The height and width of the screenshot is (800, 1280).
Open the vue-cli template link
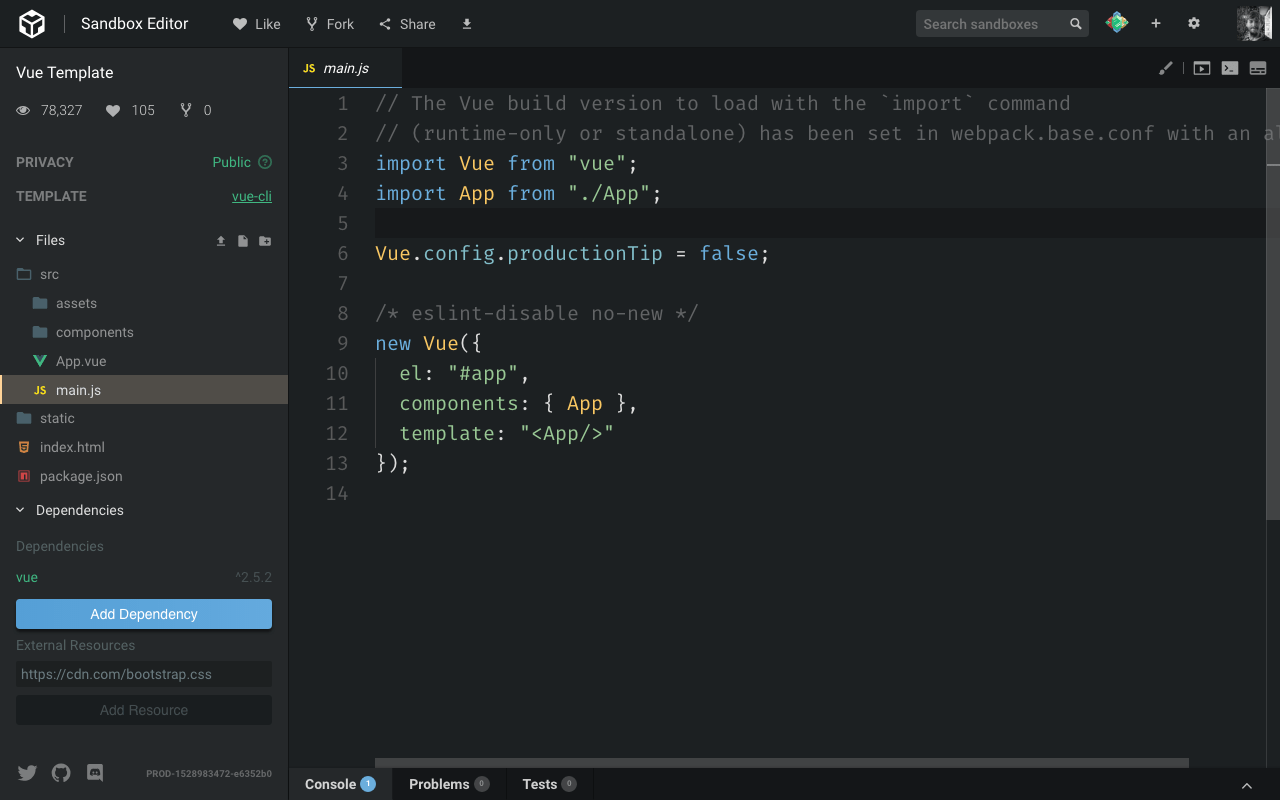point(251,196)
